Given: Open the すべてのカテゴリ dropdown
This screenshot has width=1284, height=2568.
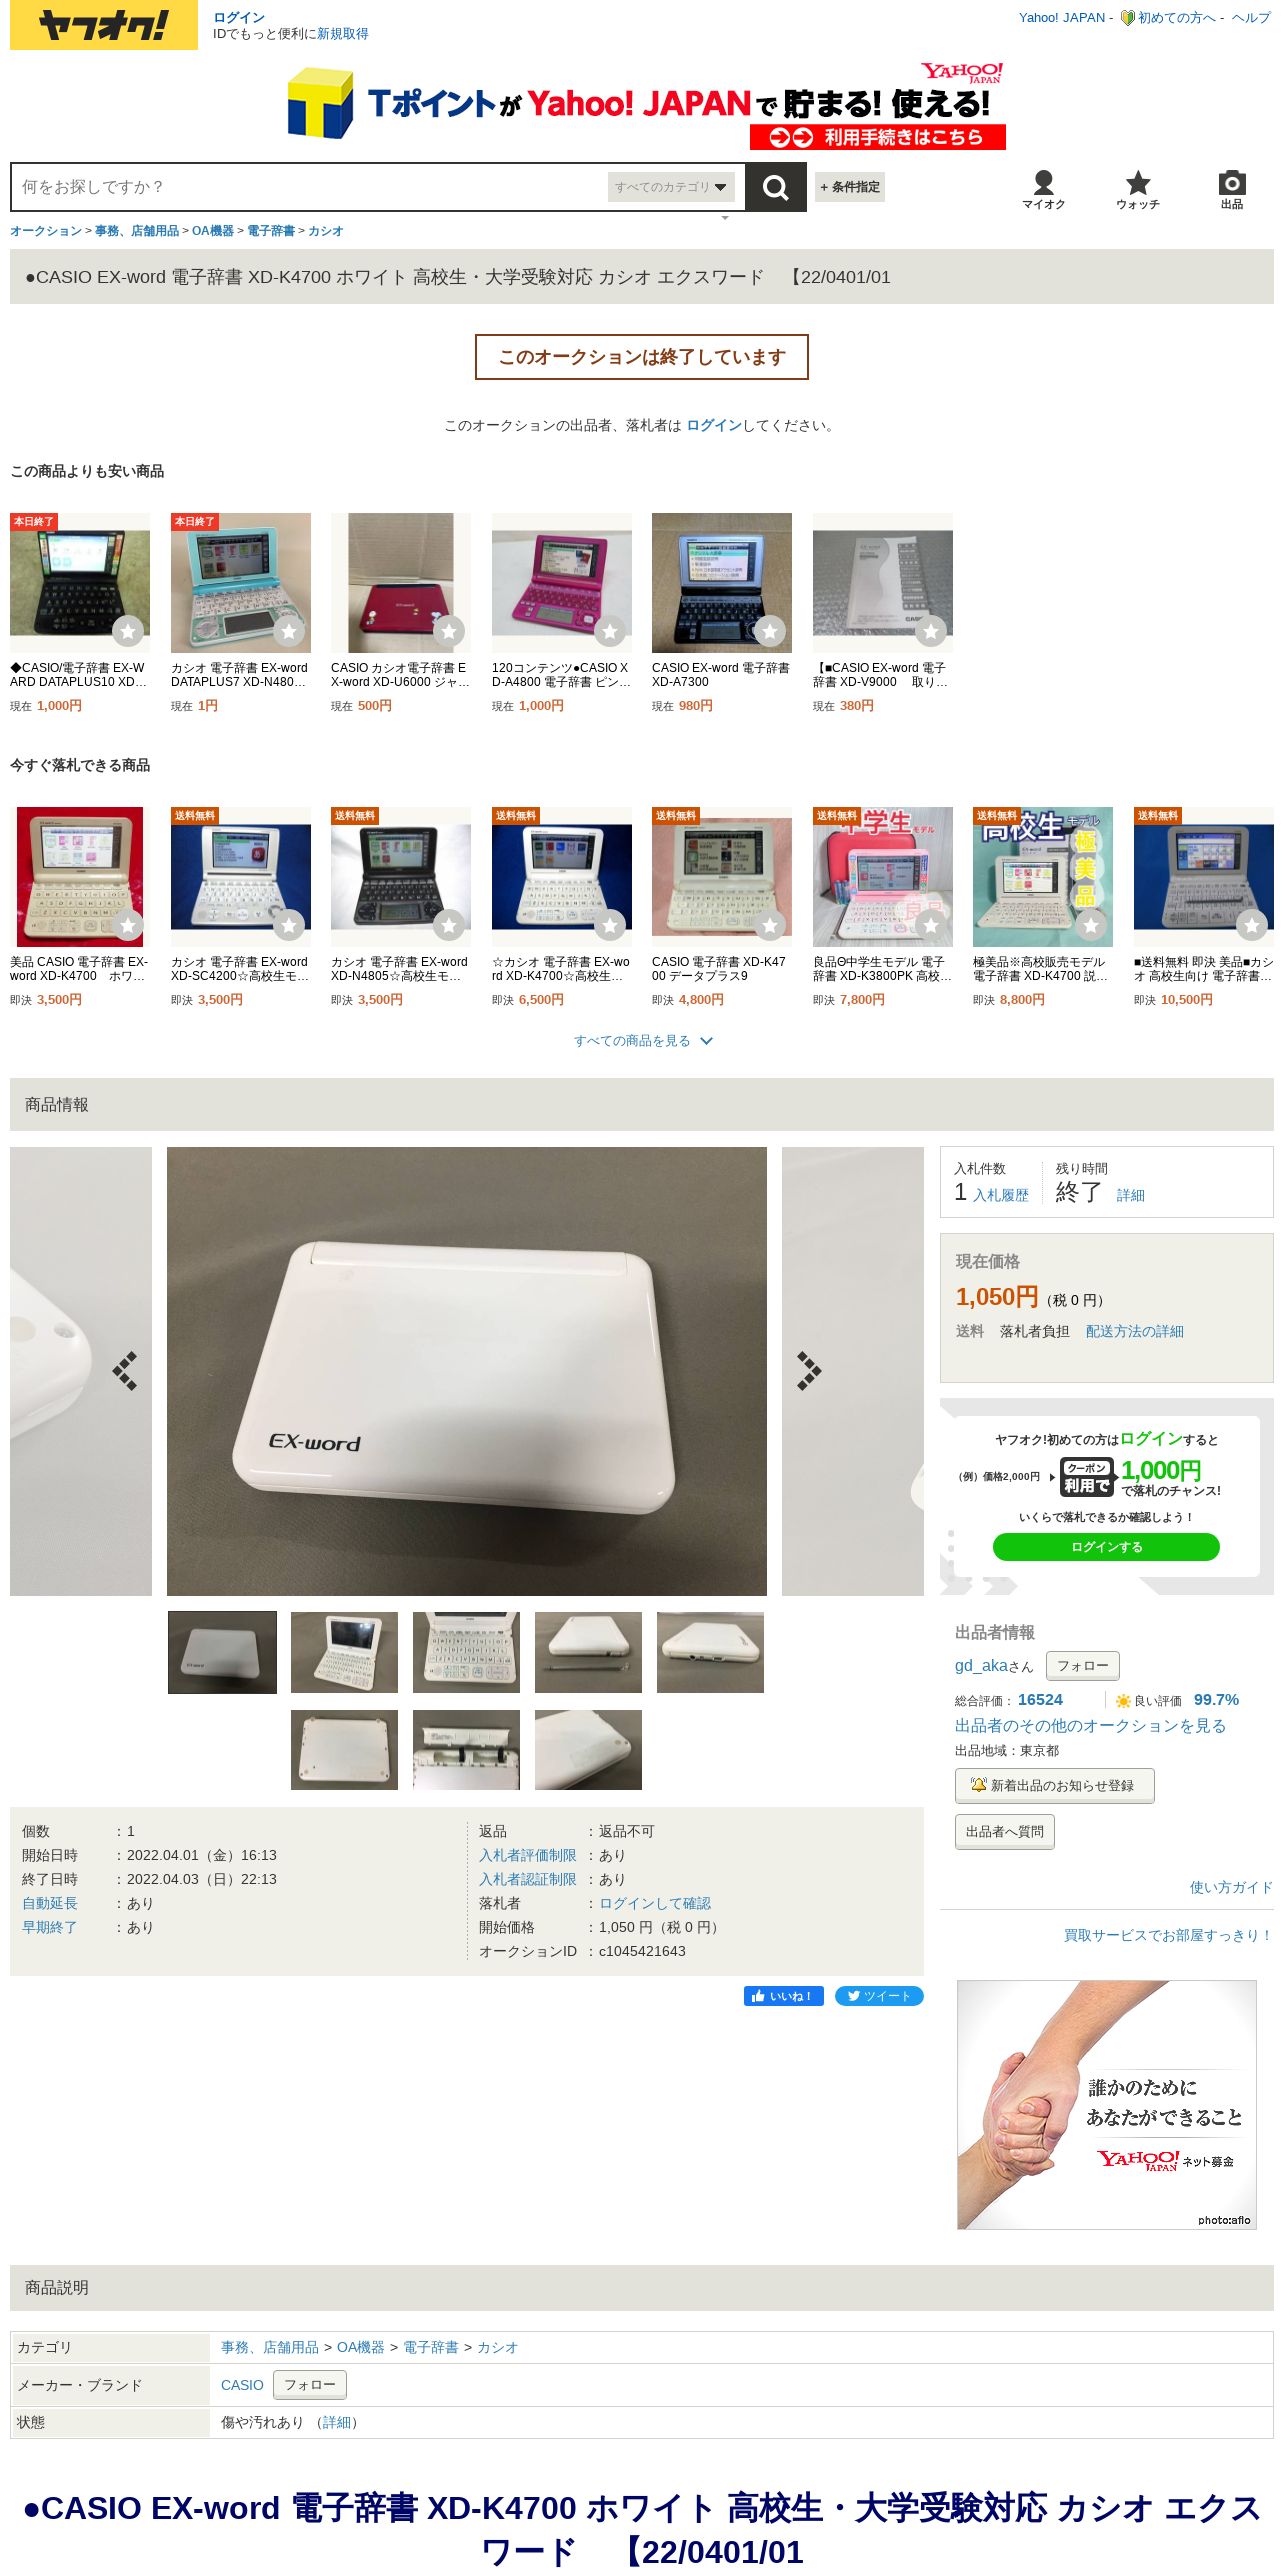Looking at the screenshot, I should coord(671,187).
